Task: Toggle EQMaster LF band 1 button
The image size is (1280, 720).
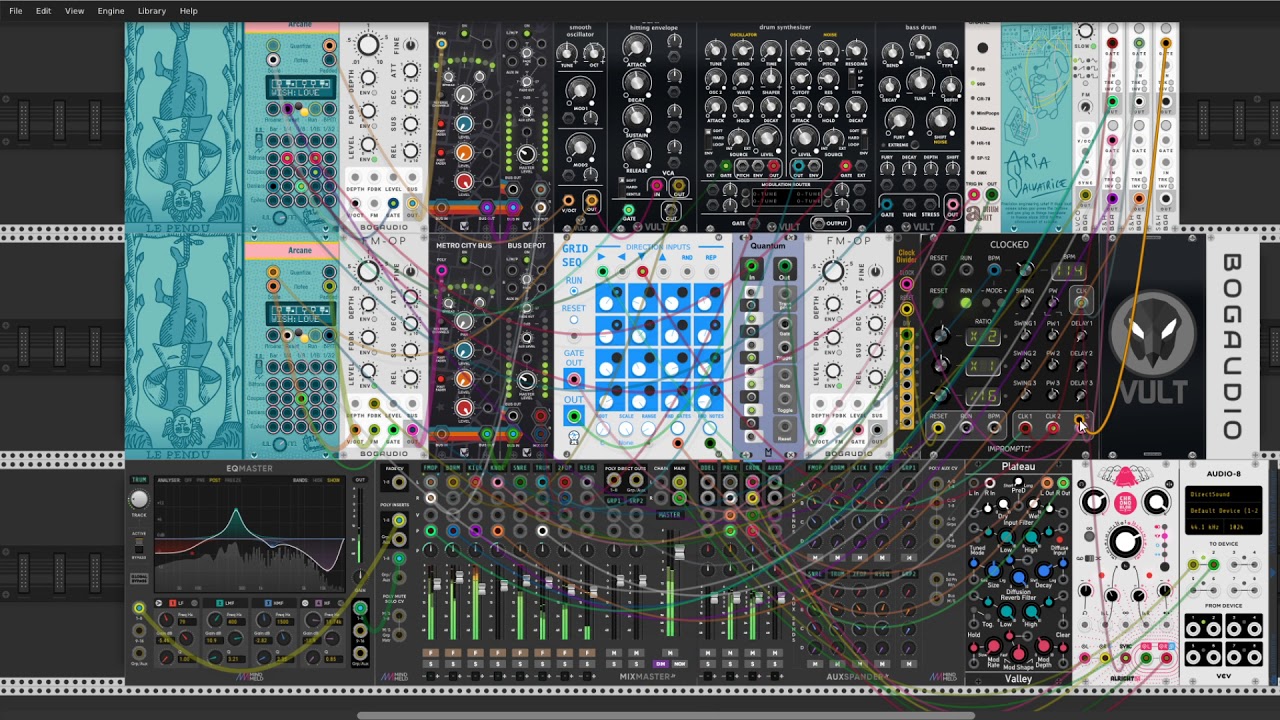Action: [172, 603]
